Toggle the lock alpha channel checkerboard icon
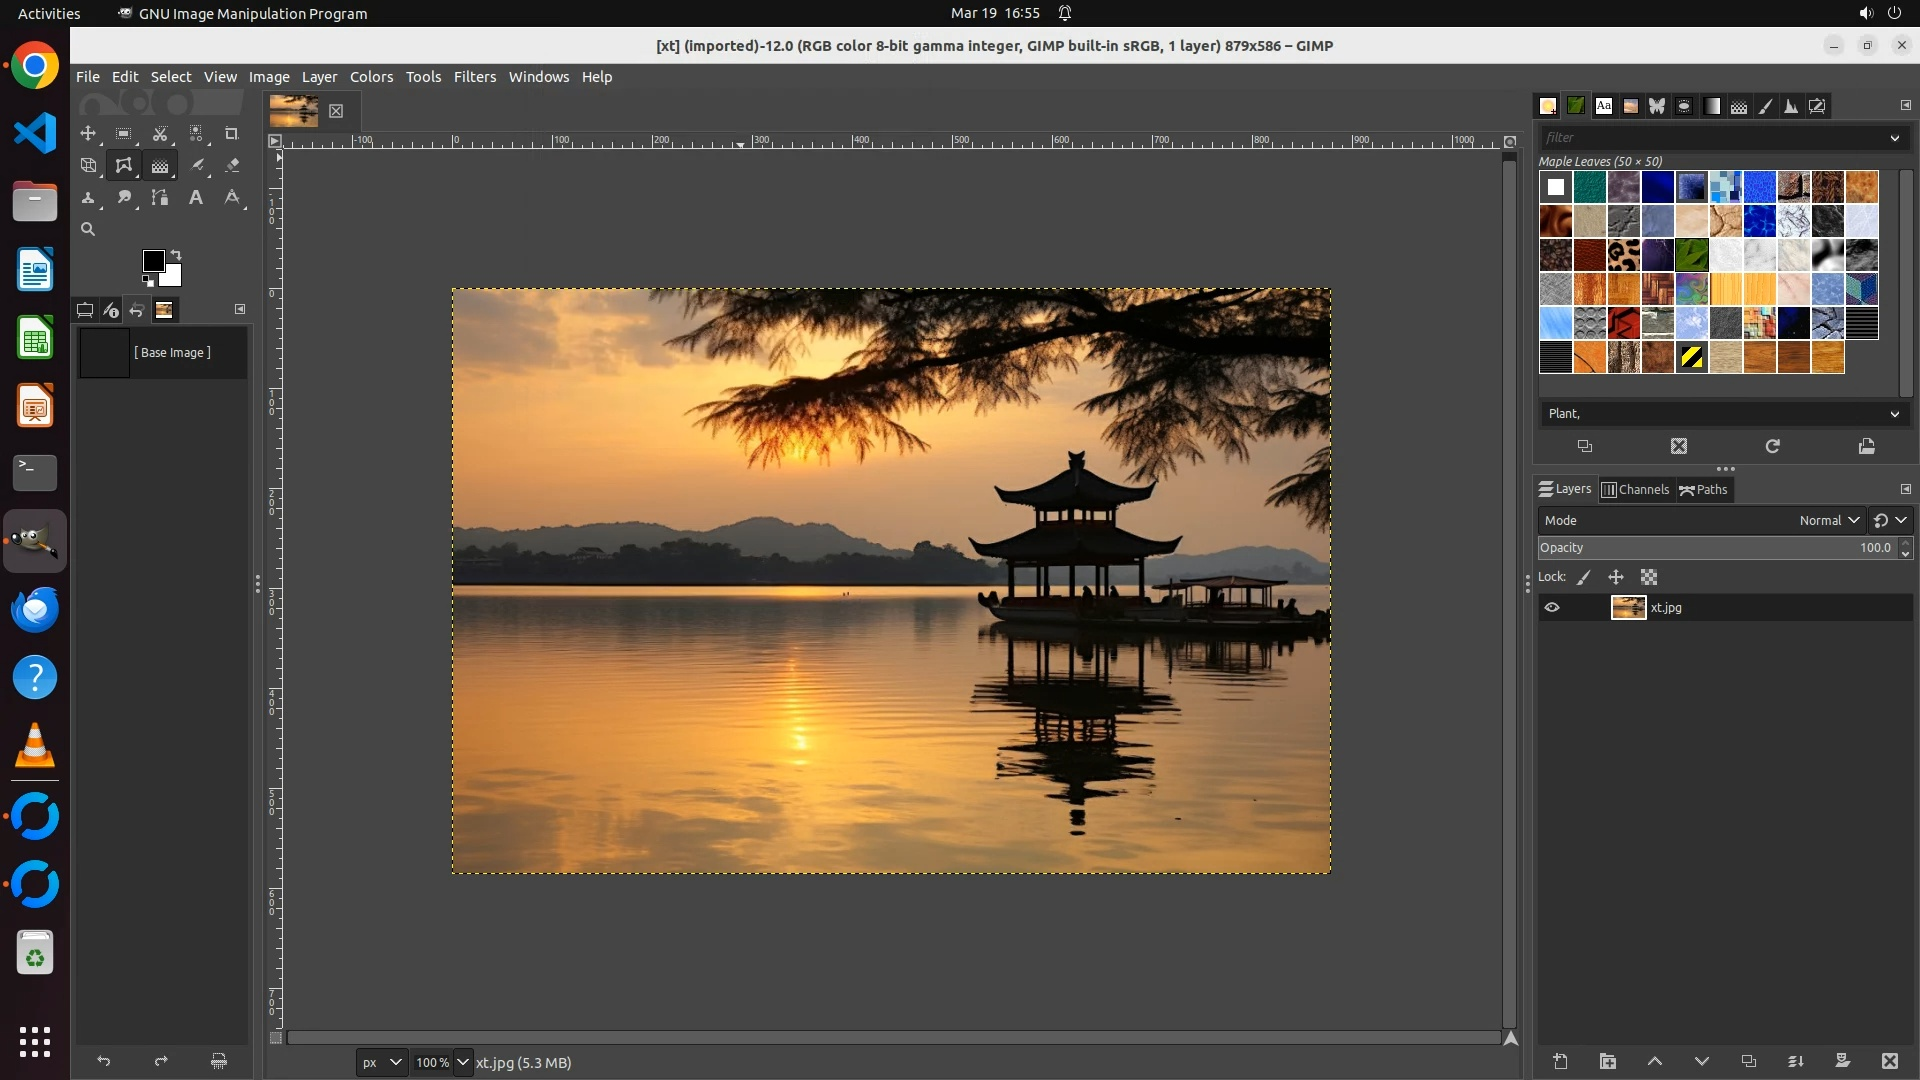 (1649, 577)
